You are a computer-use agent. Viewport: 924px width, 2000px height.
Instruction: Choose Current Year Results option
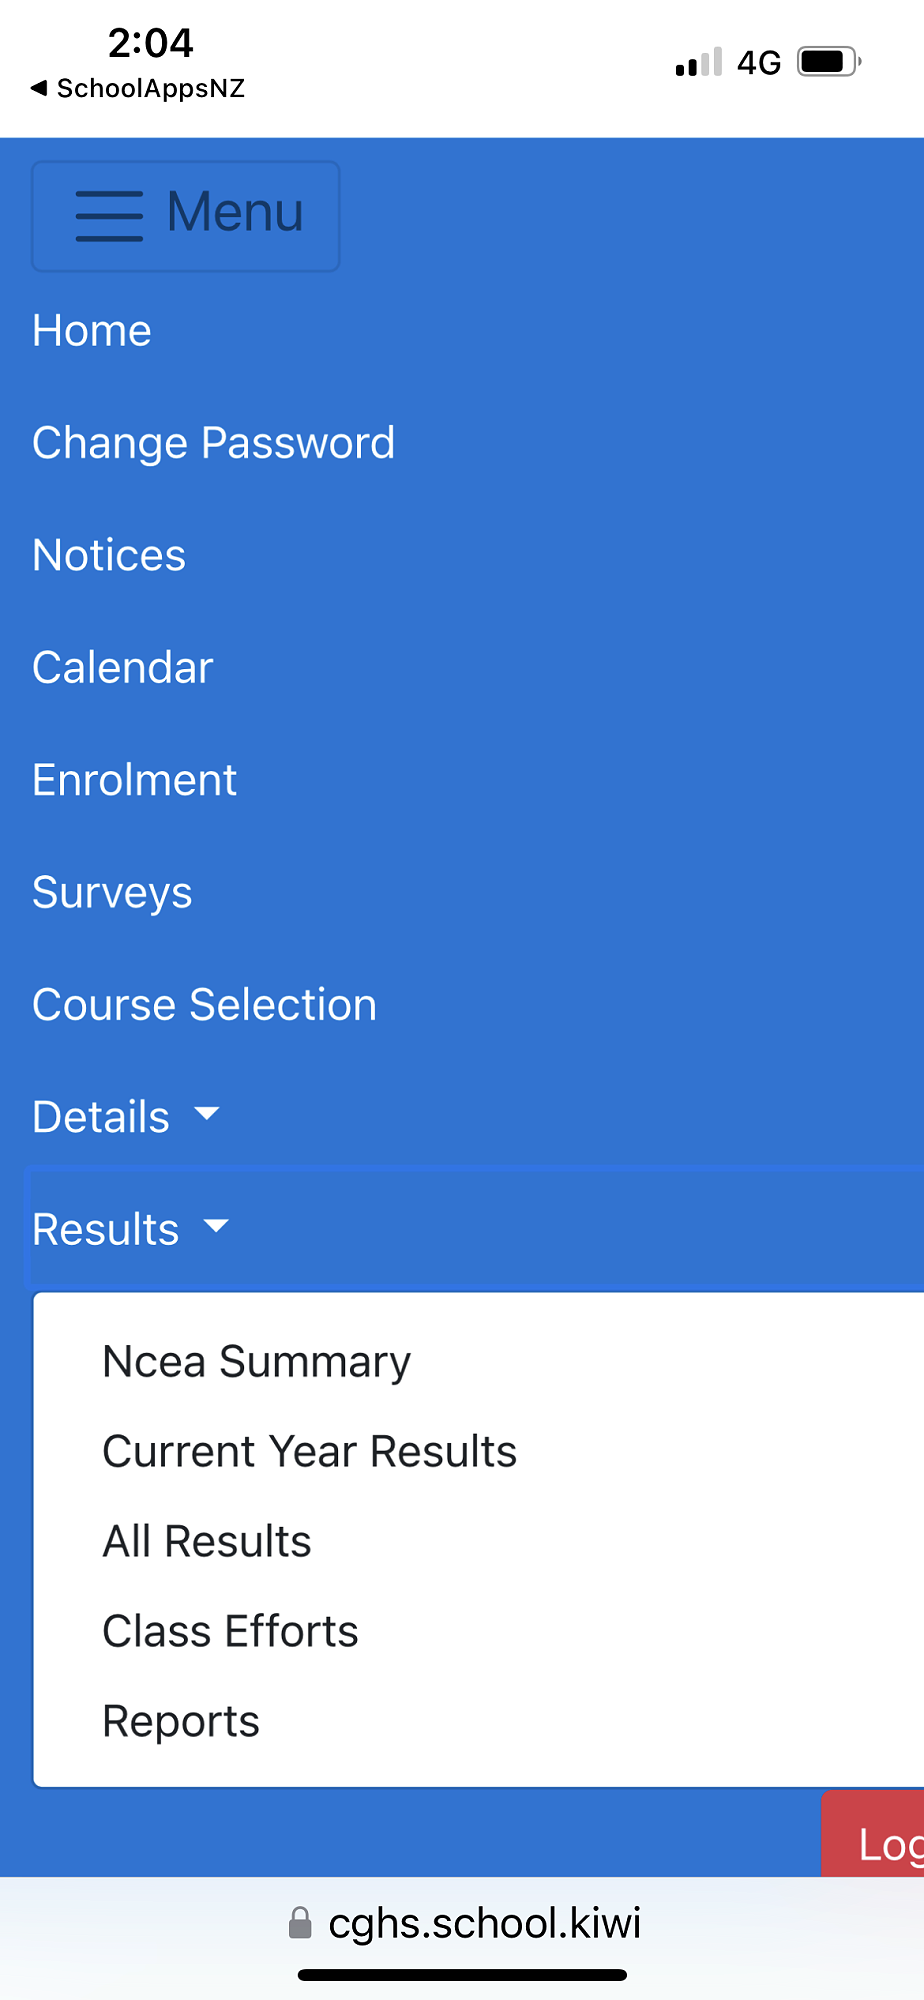309,1452
